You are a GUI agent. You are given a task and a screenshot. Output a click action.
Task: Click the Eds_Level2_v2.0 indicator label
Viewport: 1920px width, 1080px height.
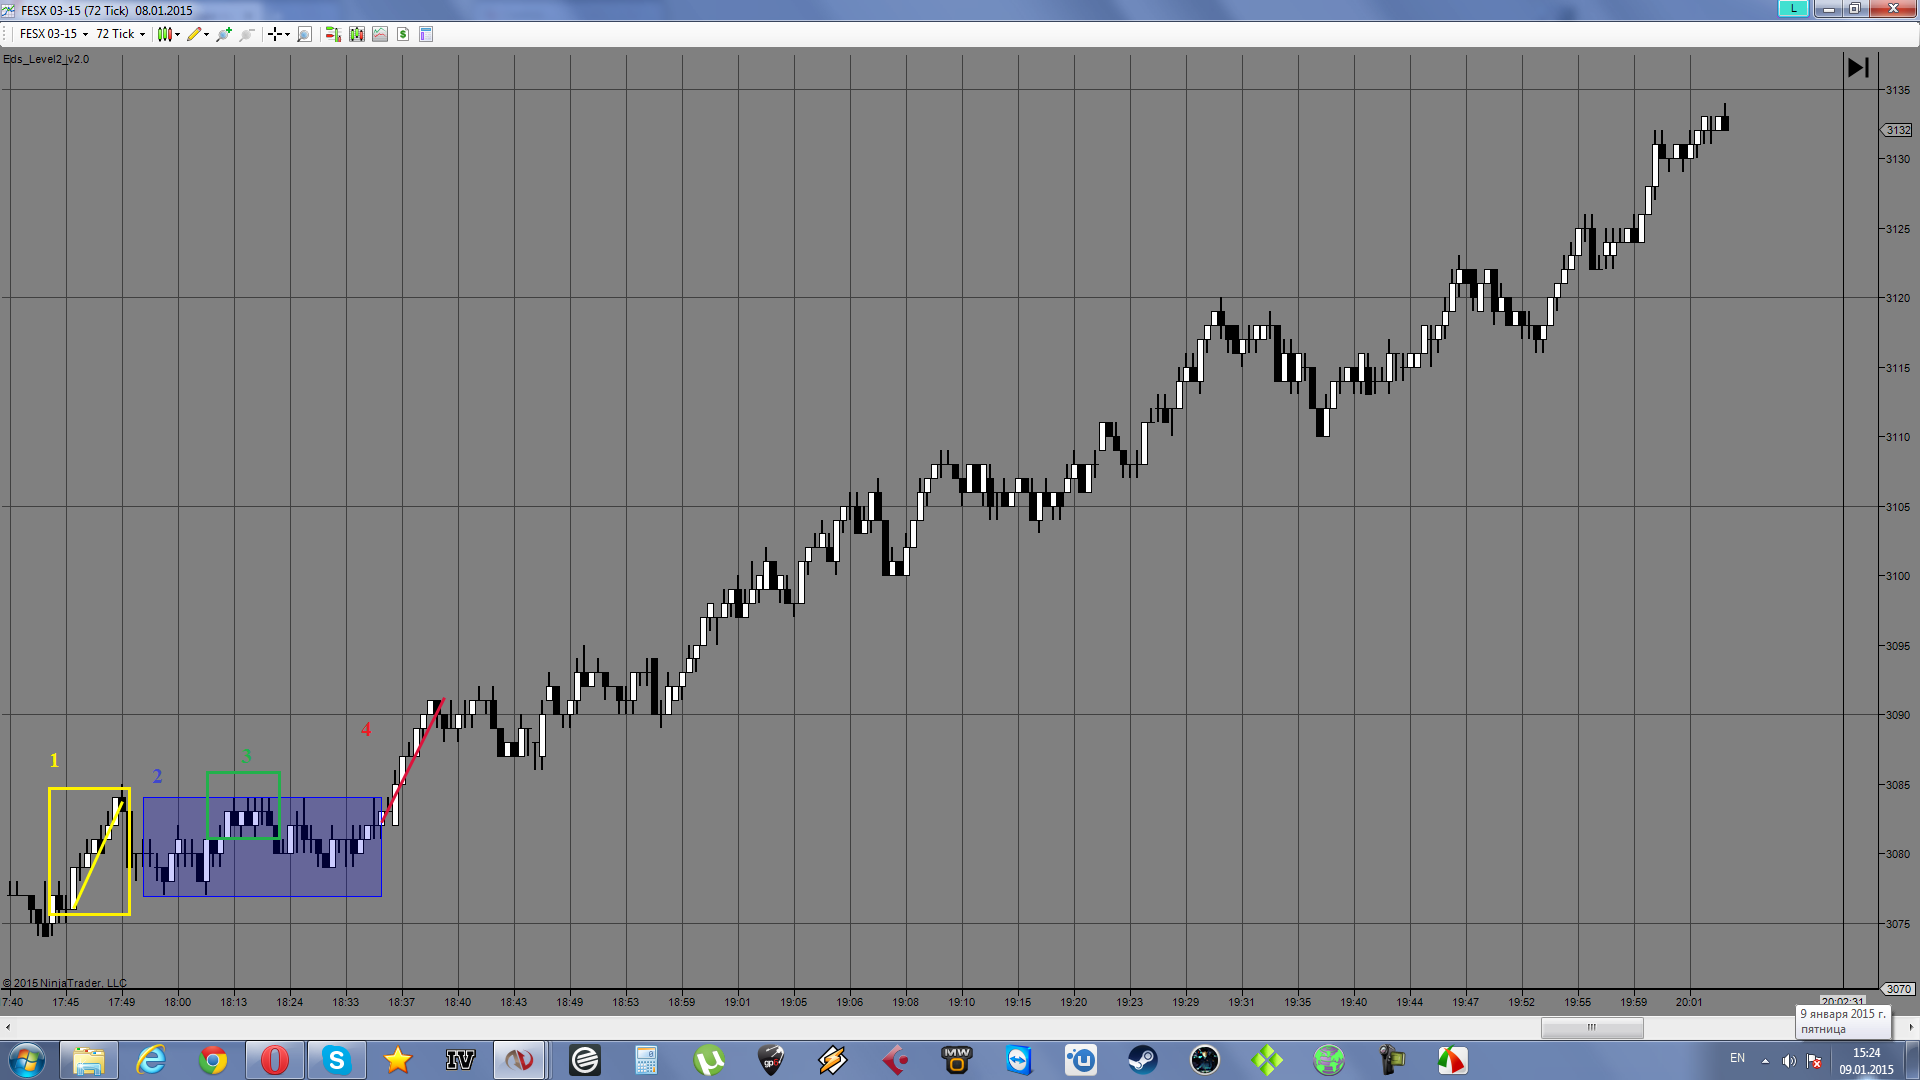[x=46, y=59]
